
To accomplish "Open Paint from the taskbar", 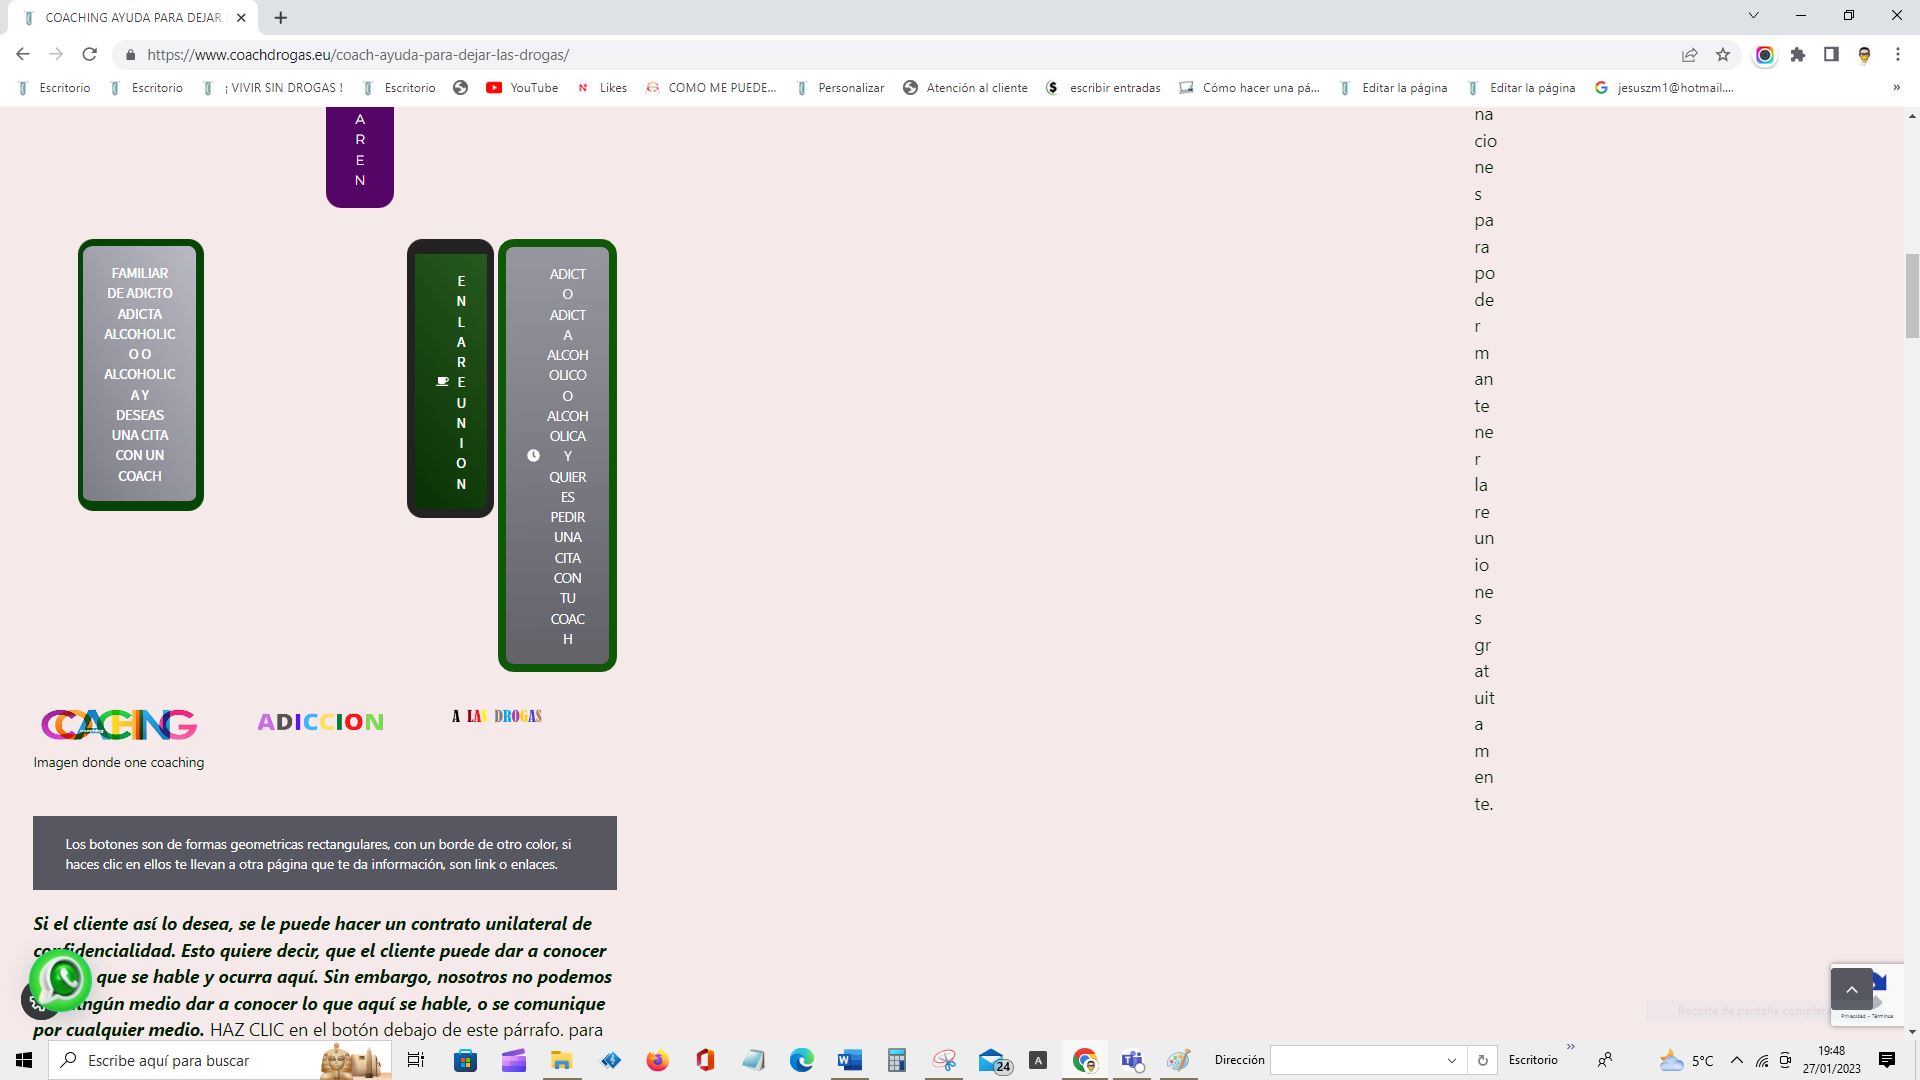I will (x=1180, y=1060).
